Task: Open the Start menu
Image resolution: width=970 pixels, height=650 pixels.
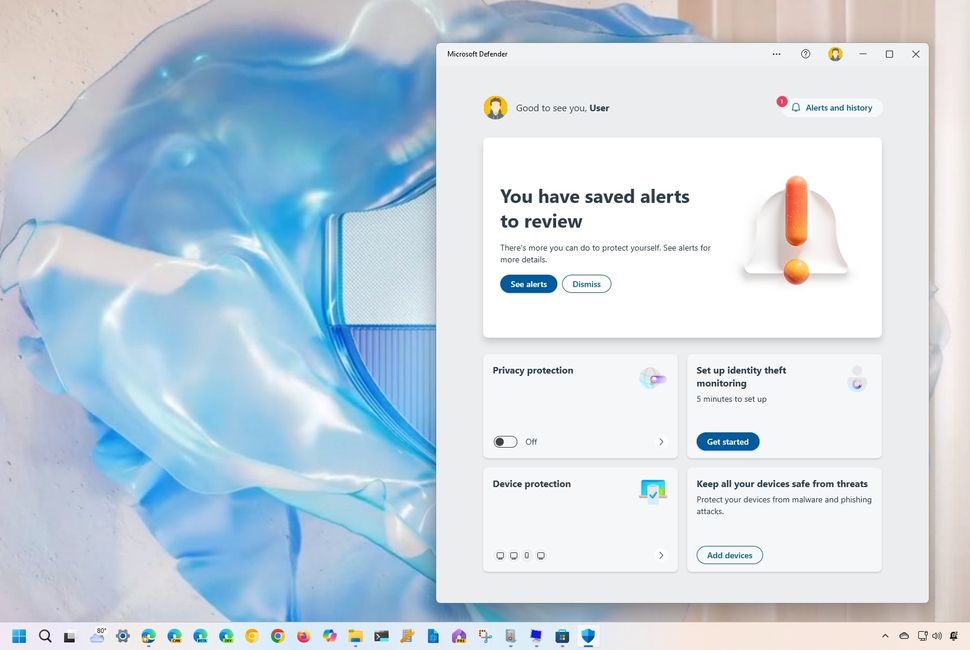Action: point(19,636)
